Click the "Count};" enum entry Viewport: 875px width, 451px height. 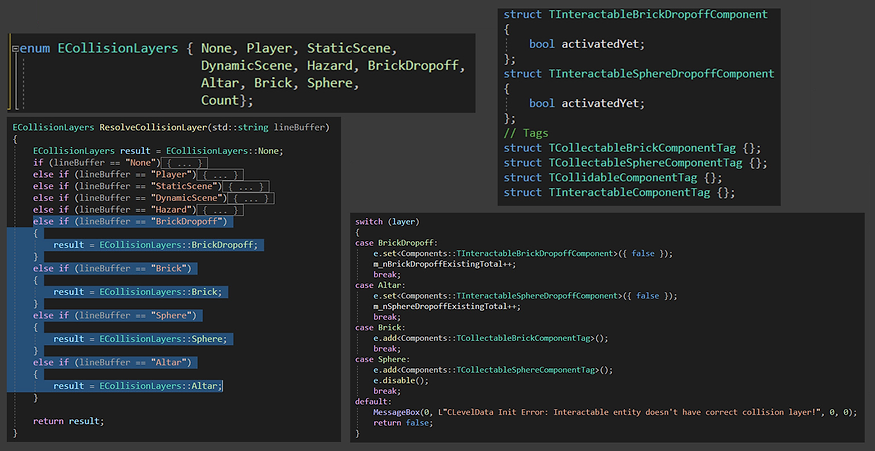[x=227, y=100]
